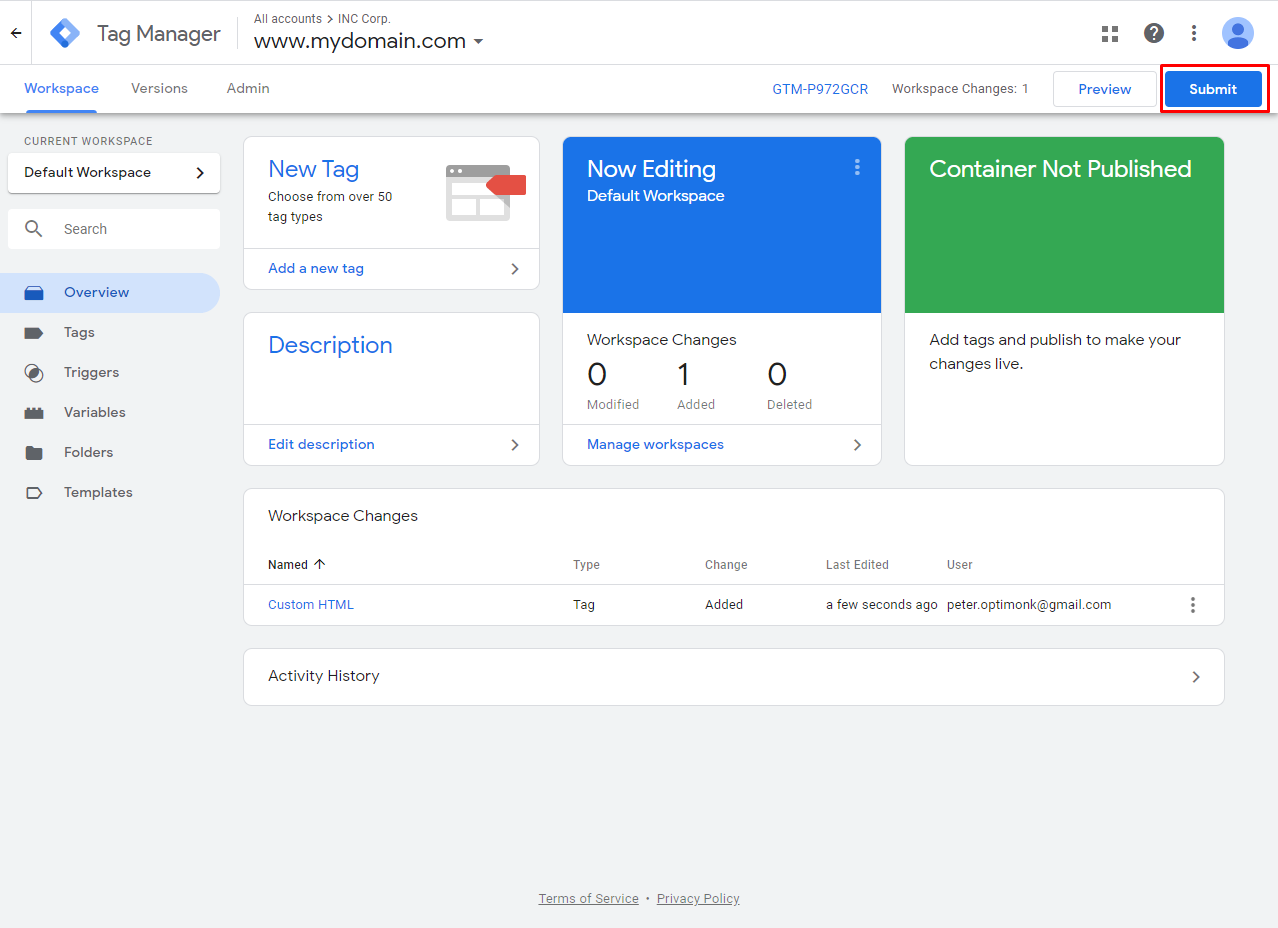This screenshot has width=1278, height=928.
Task: Click the peter.optimonk@gmail.com user cell
Action: tap(1029, 605)
